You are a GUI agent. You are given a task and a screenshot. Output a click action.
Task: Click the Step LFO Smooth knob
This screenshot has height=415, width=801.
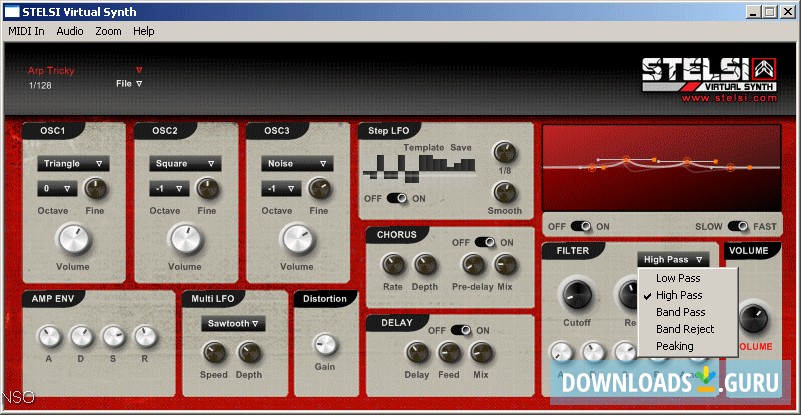coord(505,193)
